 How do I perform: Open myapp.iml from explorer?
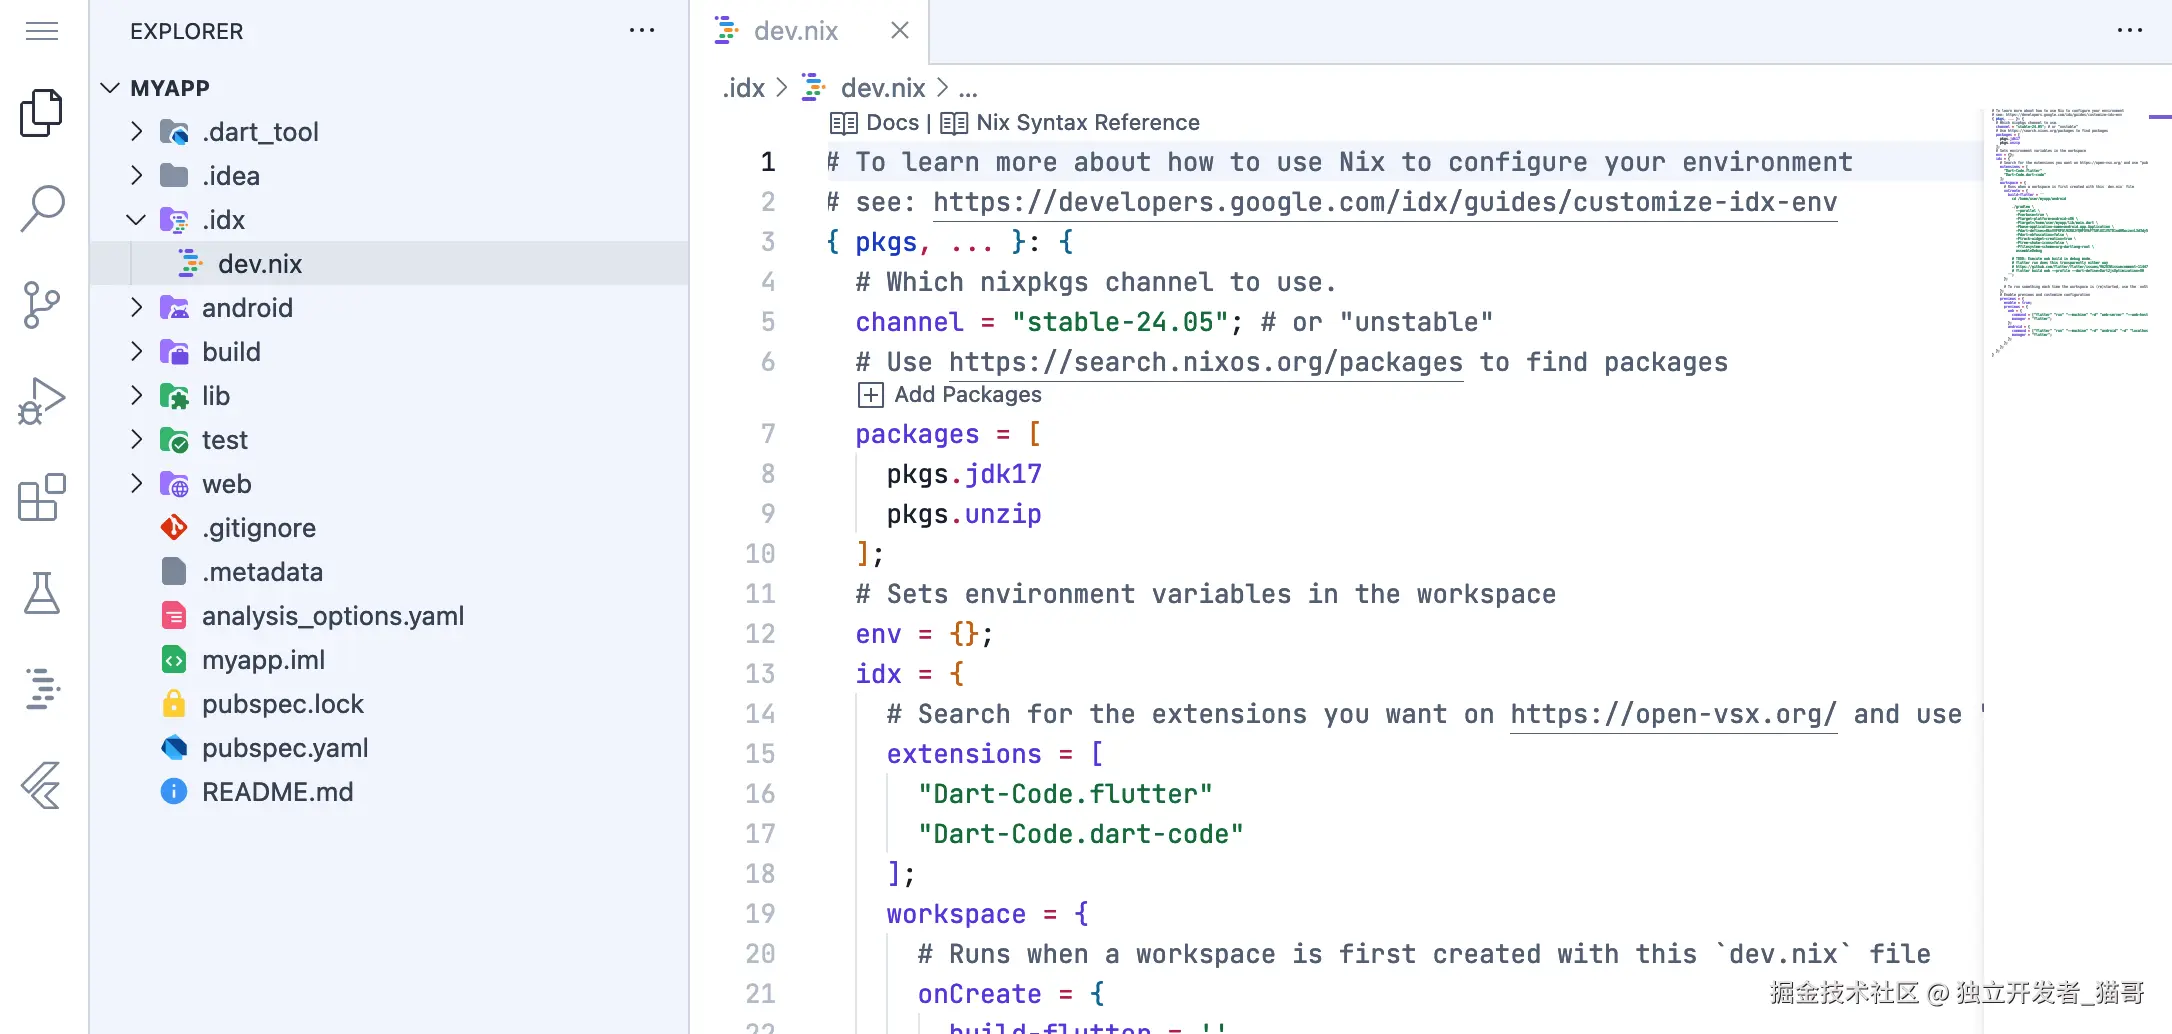(264, 660)
